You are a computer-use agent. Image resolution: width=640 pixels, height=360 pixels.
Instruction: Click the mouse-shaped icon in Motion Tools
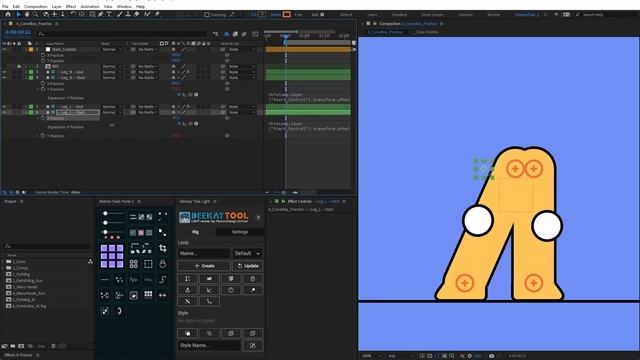(x=162, y=264)
